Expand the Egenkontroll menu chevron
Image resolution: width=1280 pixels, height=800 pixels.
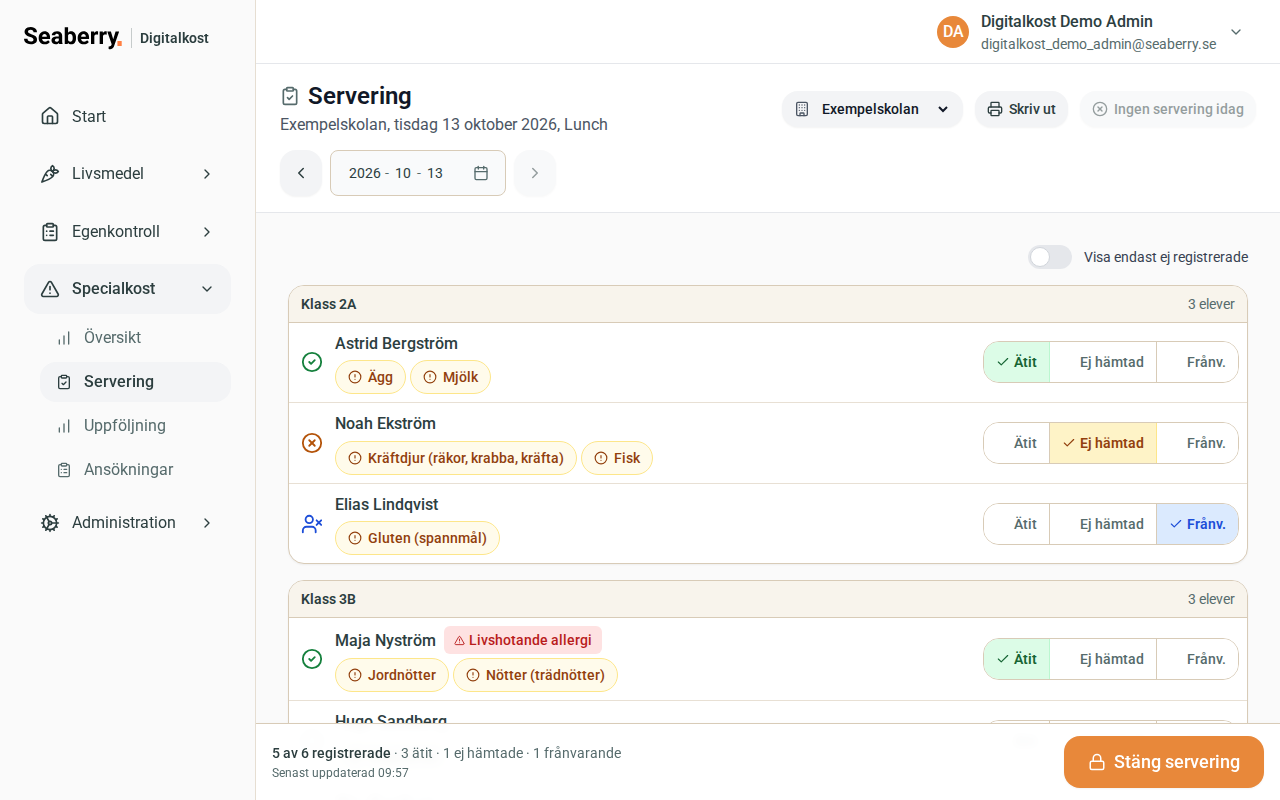(x=207, y=232)
